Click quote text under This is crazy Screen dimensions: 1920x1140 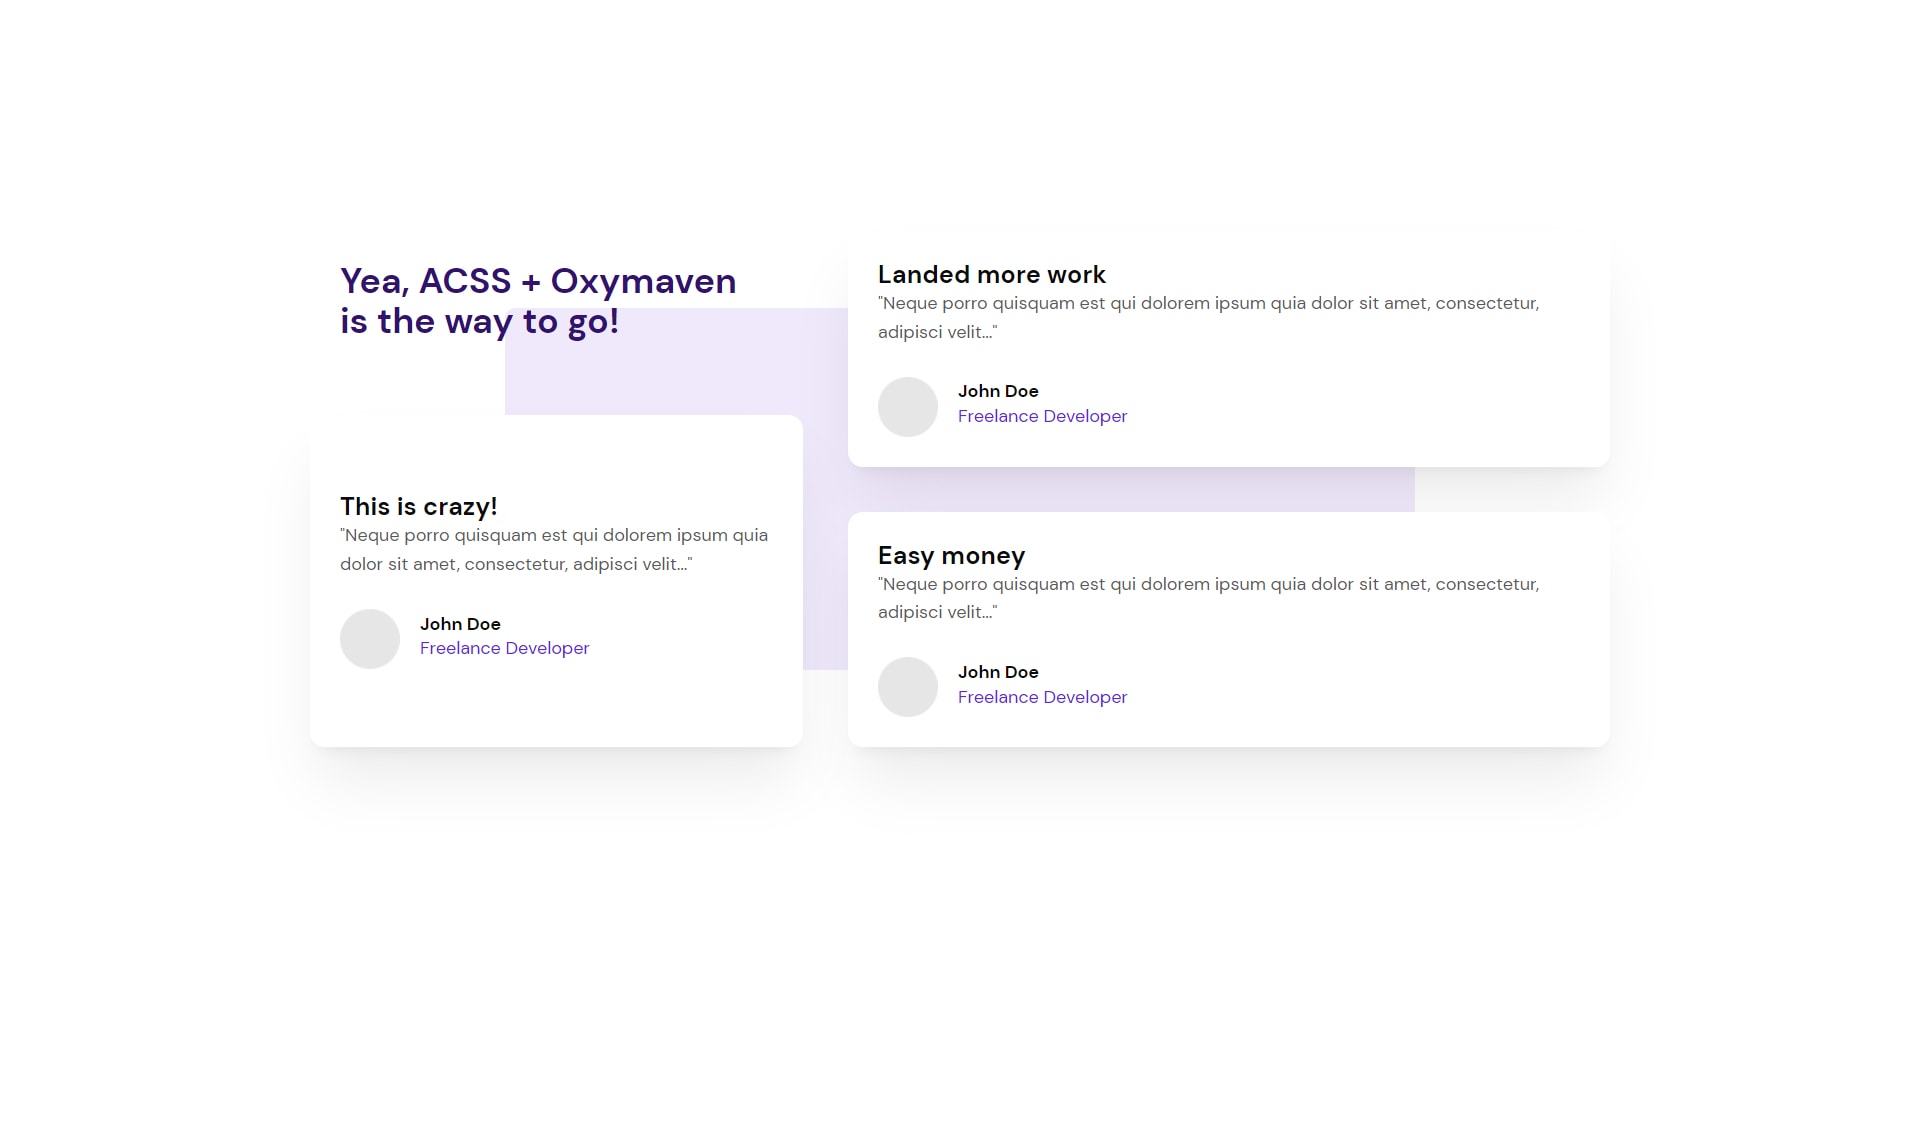coord(554,549)
